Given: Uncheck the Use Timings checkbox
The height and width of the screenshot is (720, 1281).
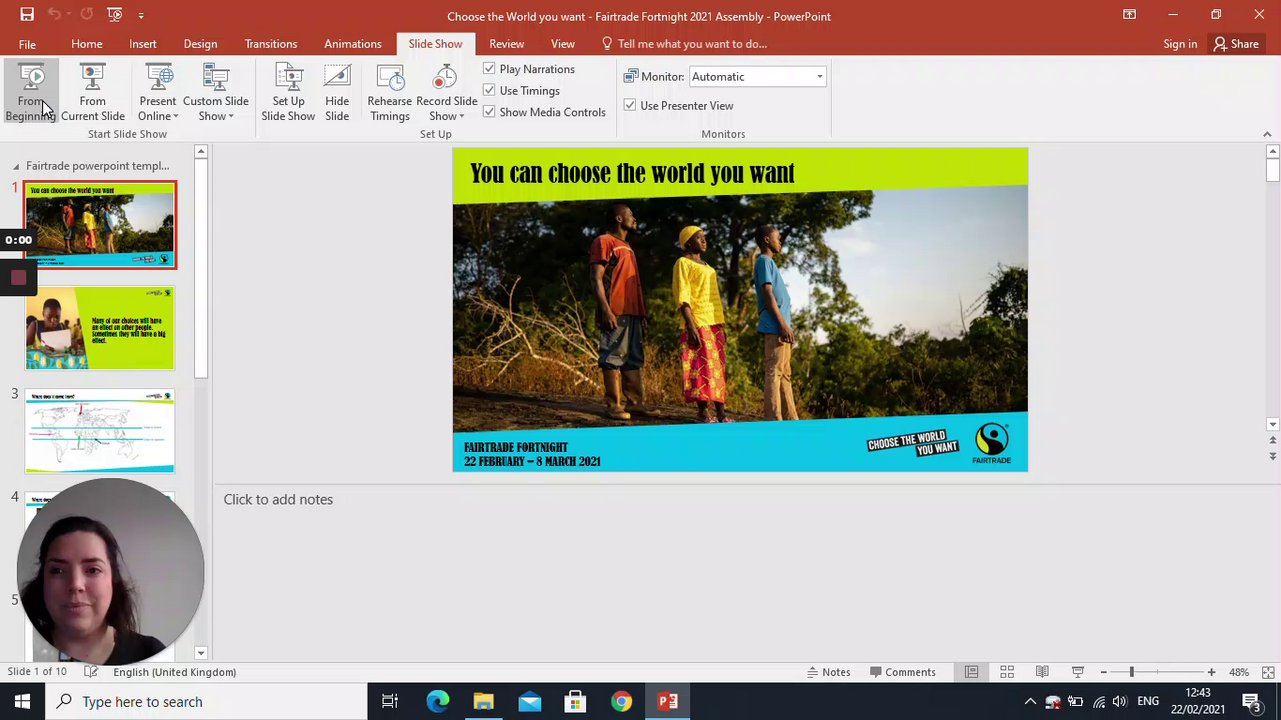Looking at the screenshot, I should click(489, 90).
